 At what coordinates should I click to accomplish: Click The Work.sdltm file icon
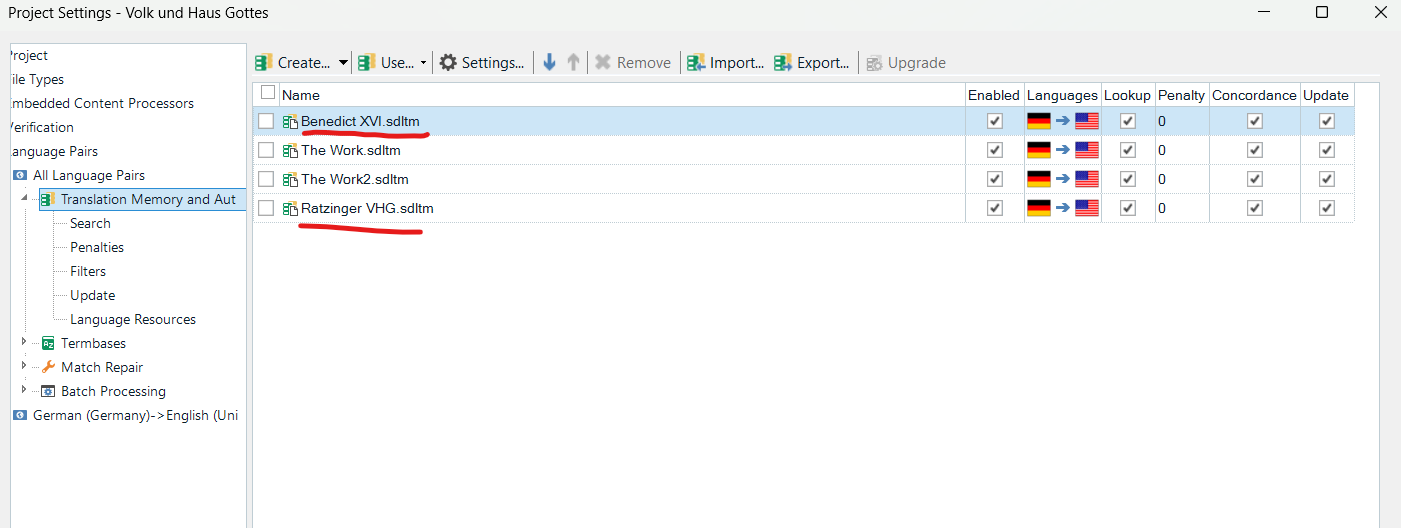tap(290, 151)
